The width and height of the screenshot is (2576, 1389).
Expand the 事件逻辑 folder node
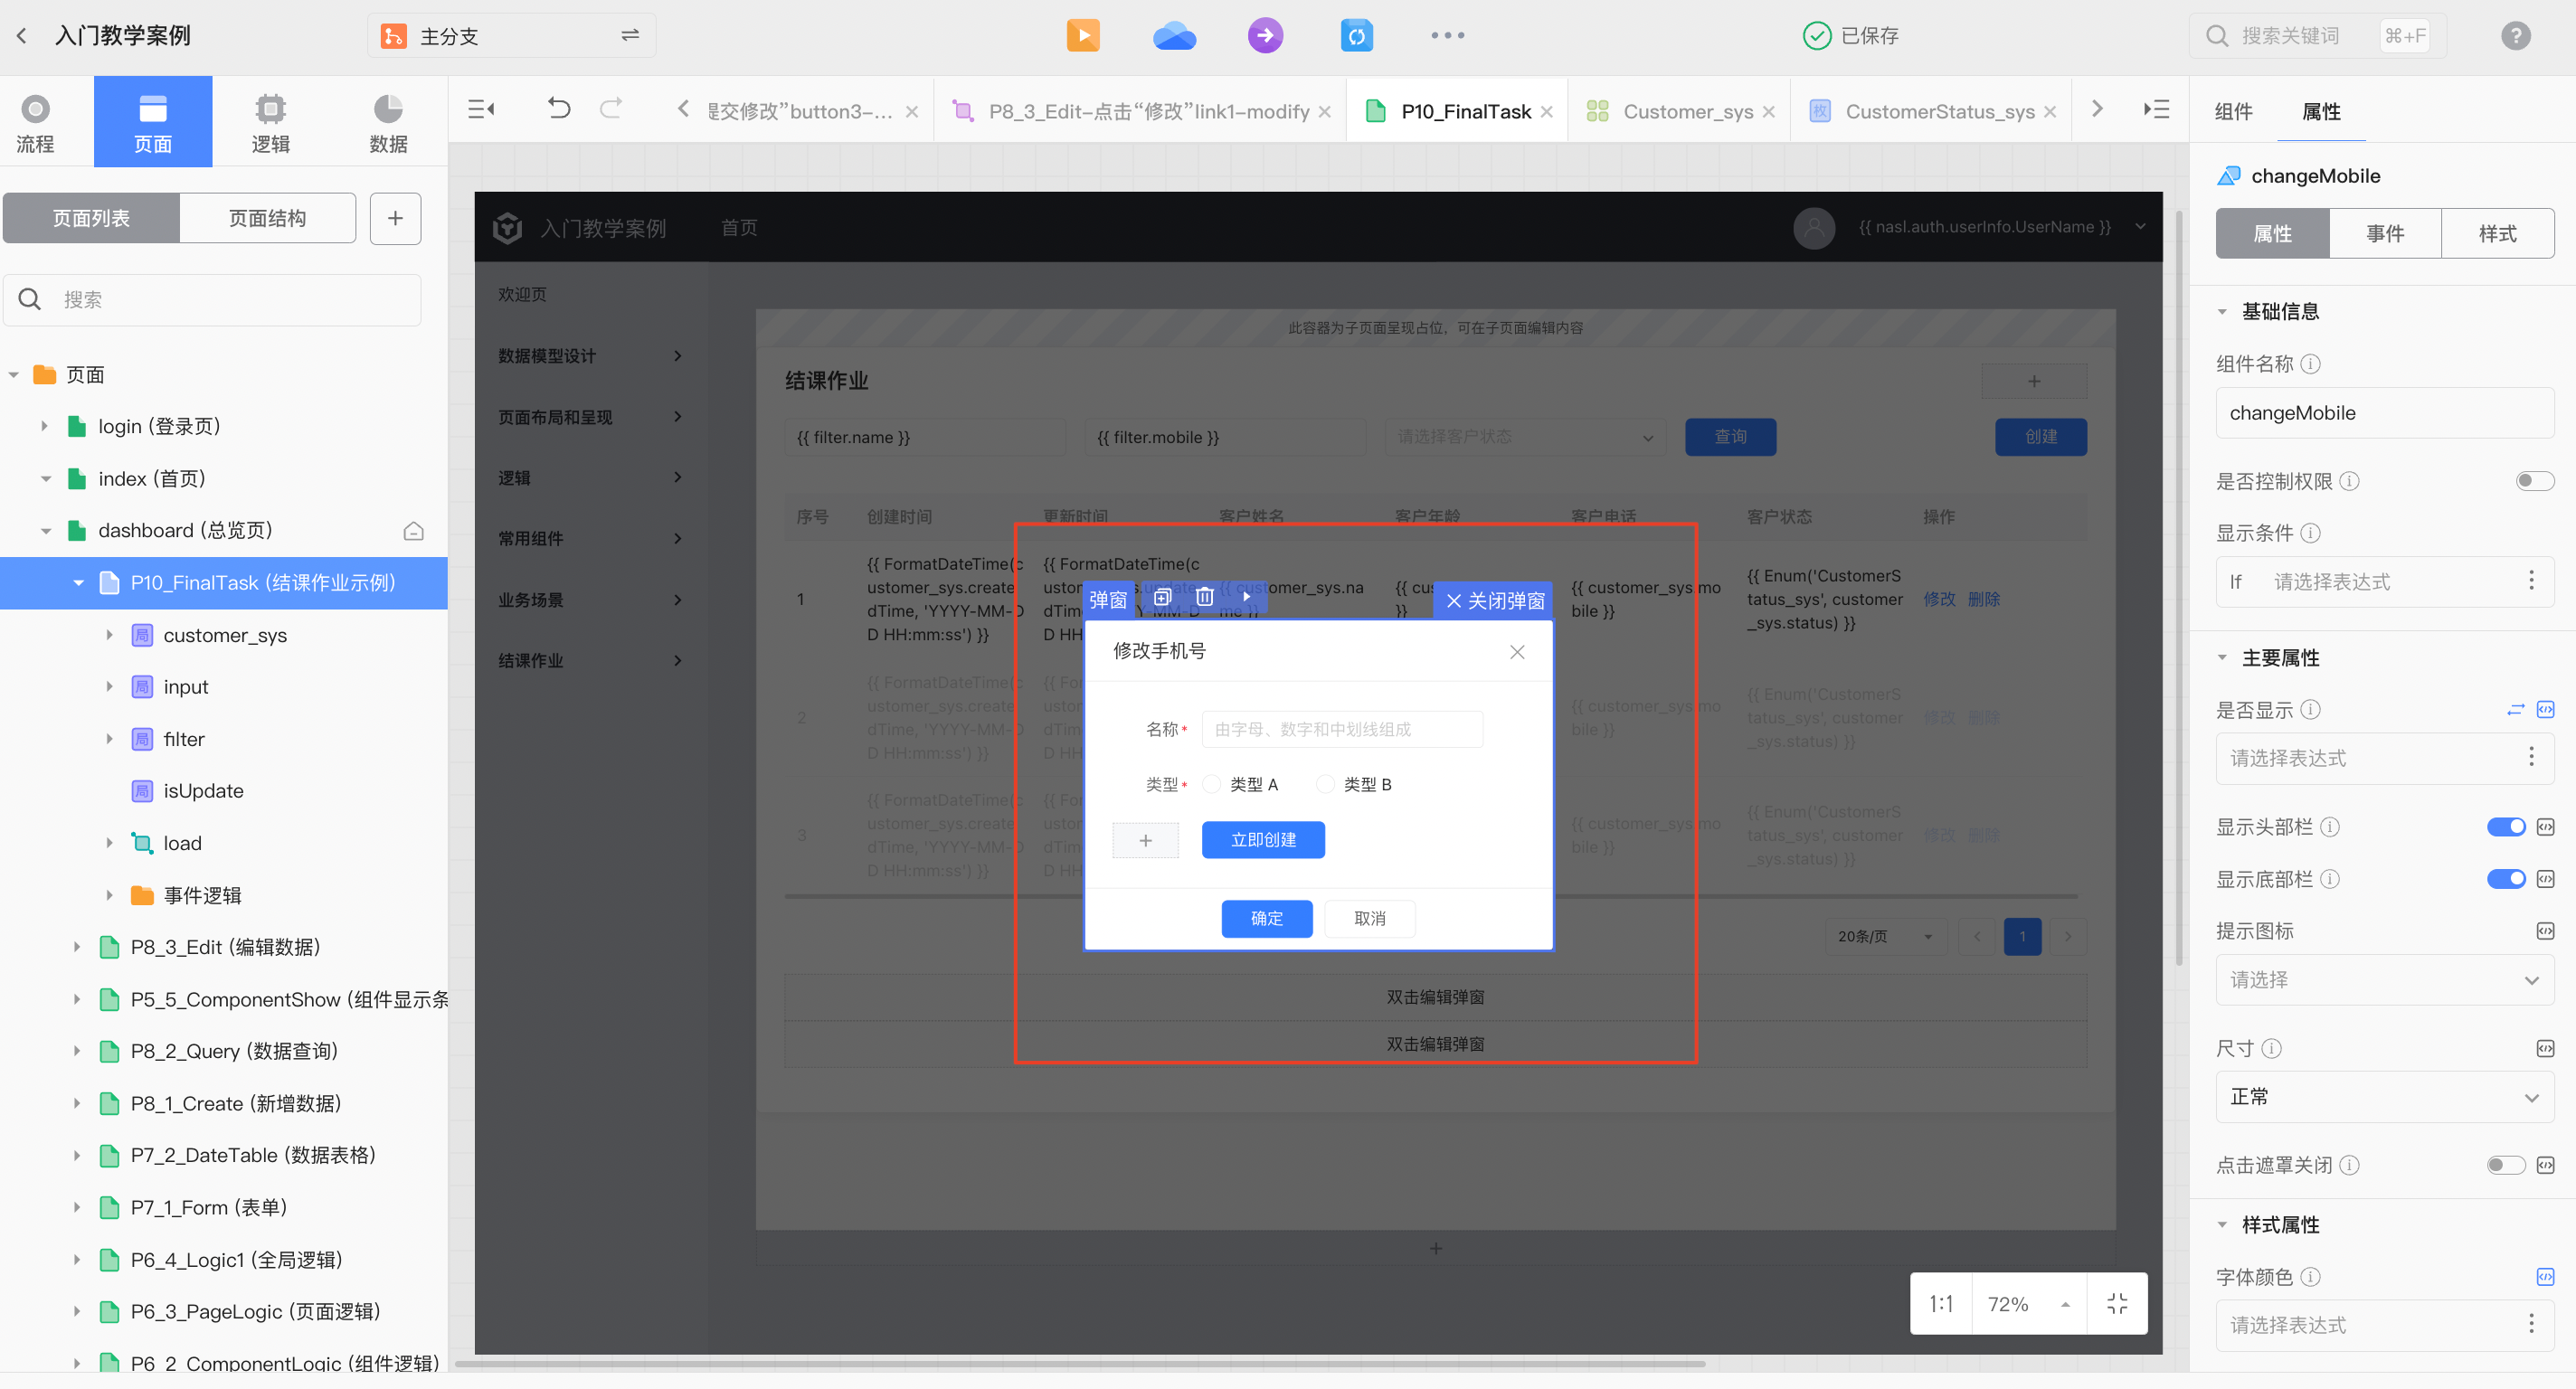pos(109,895)
